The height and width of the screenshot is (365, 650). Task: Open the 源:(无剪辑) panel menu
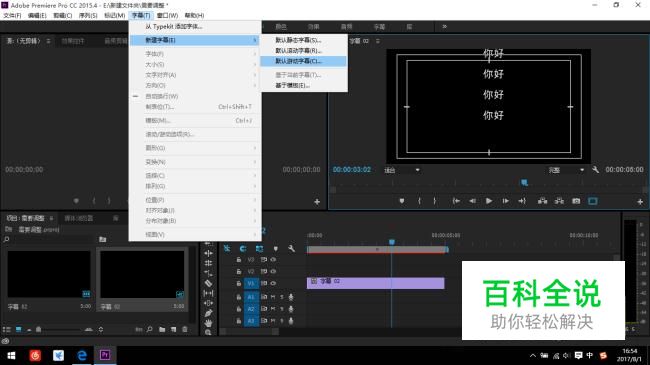[x=49, y=41]
